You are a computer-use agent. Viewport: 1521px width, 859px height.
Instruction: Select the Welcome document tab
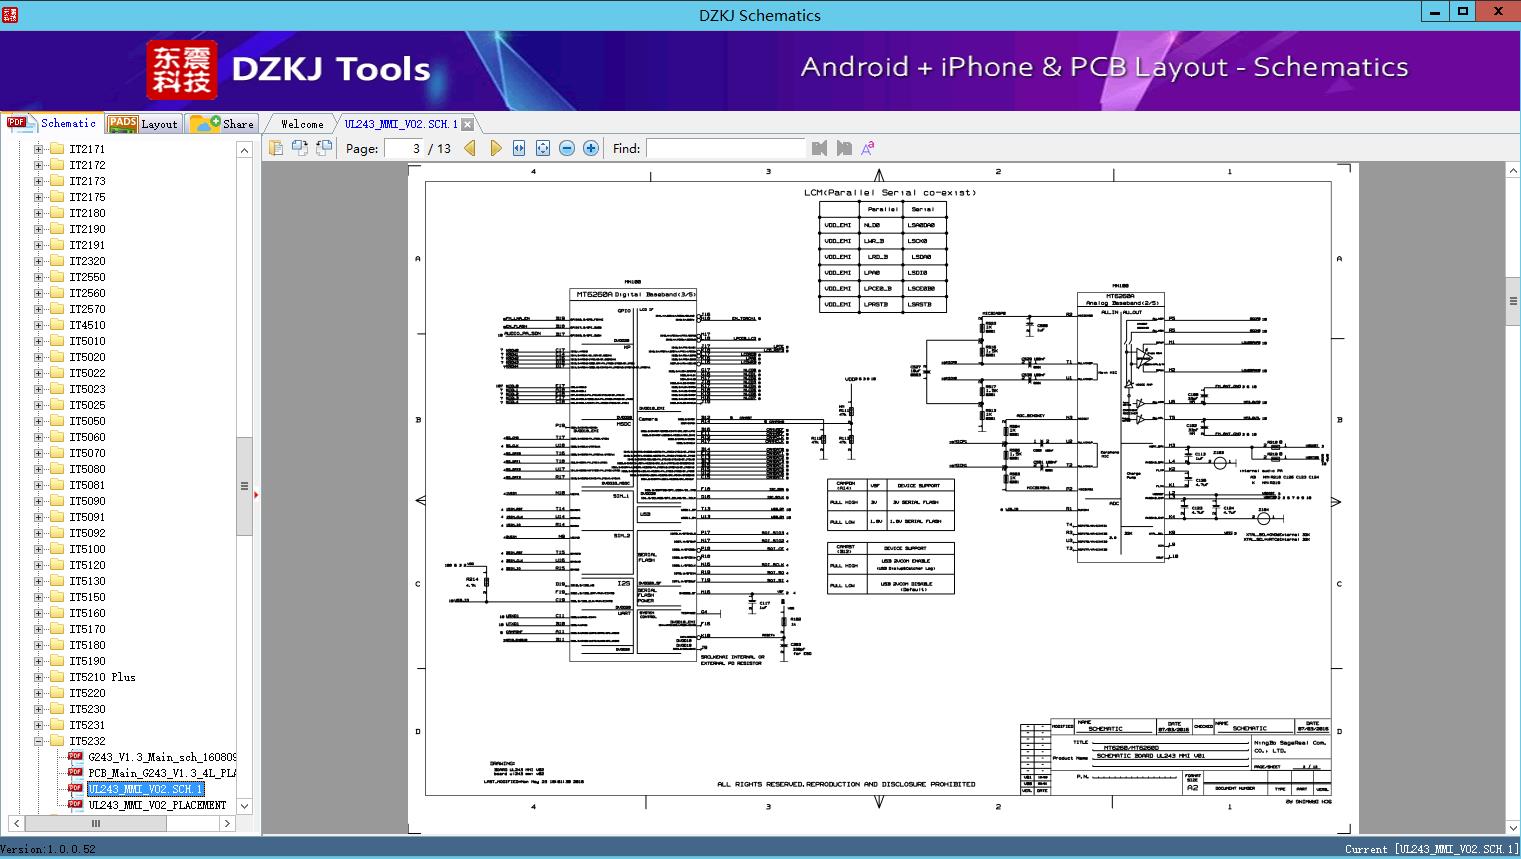302,124
